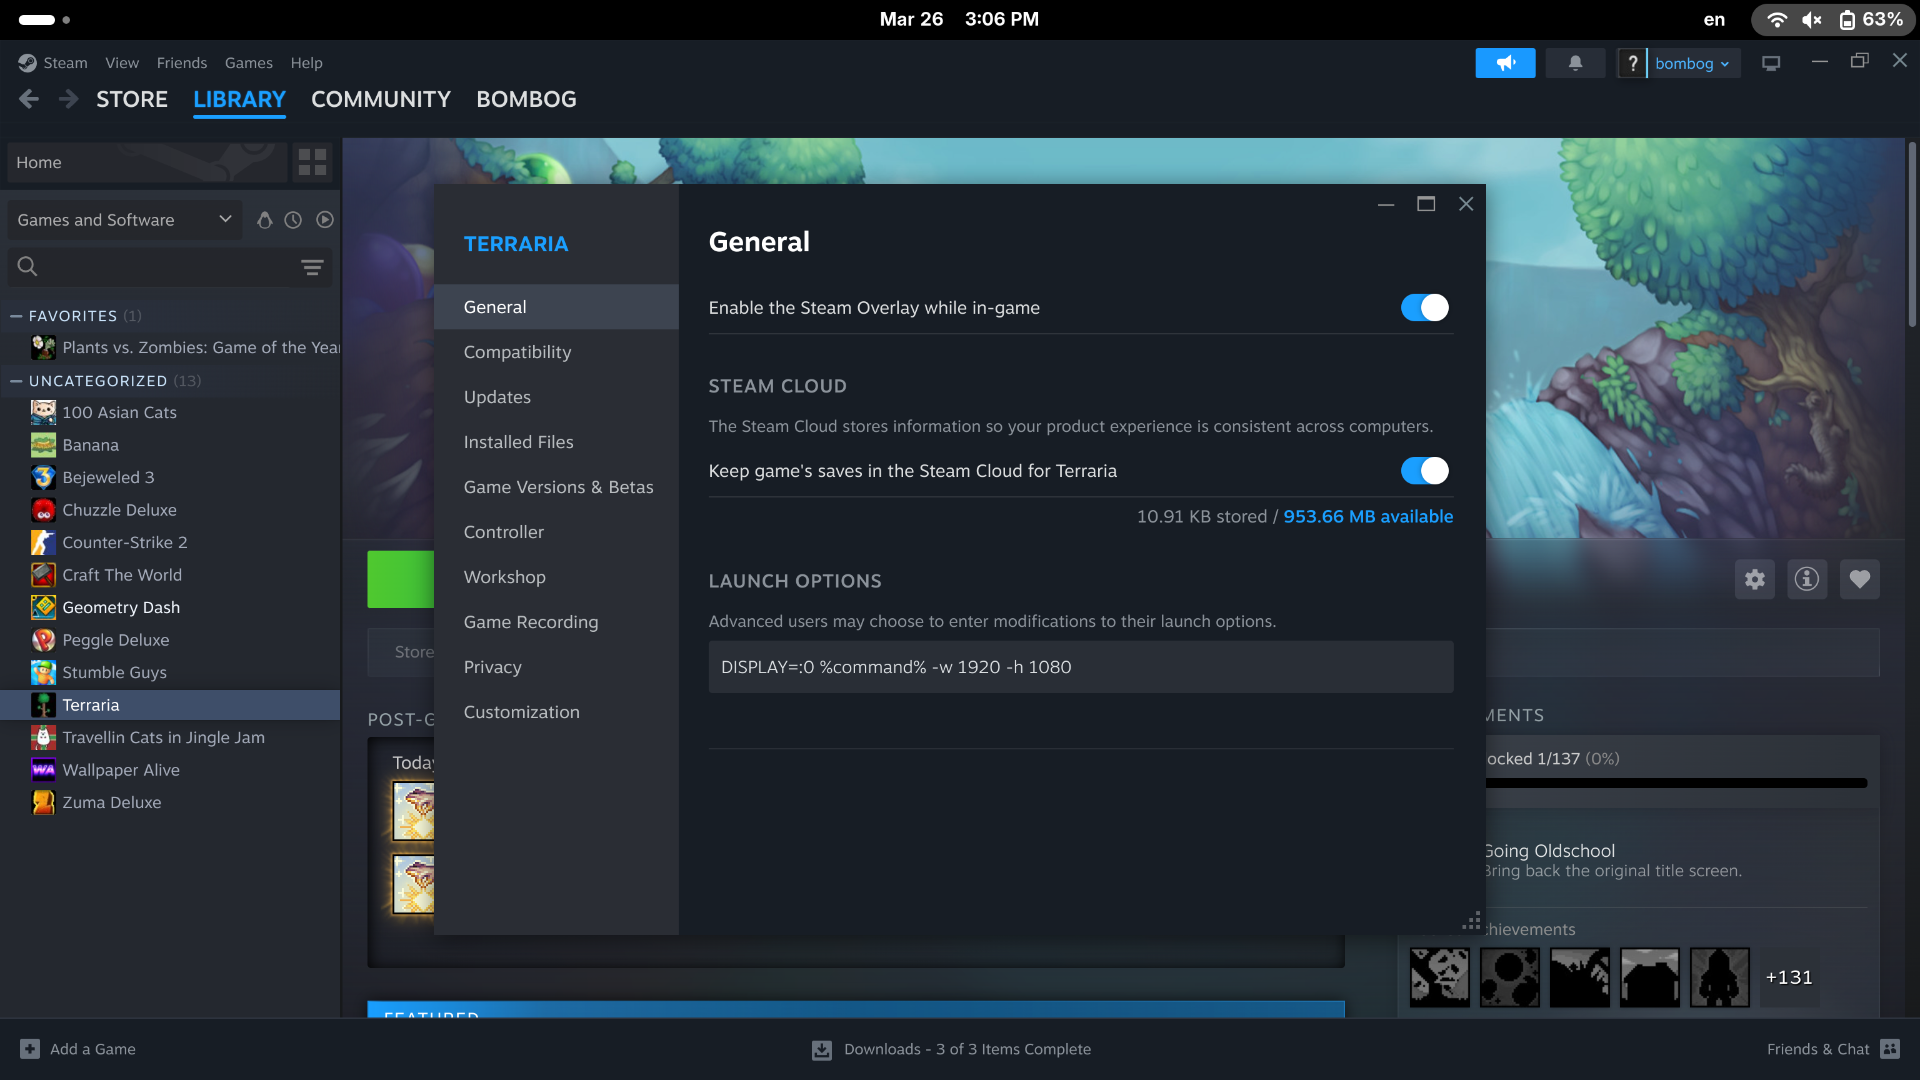Click the en keyboard language indicator
1920x1080 pixels.
pyautogui.click(x=1714, y=19)
